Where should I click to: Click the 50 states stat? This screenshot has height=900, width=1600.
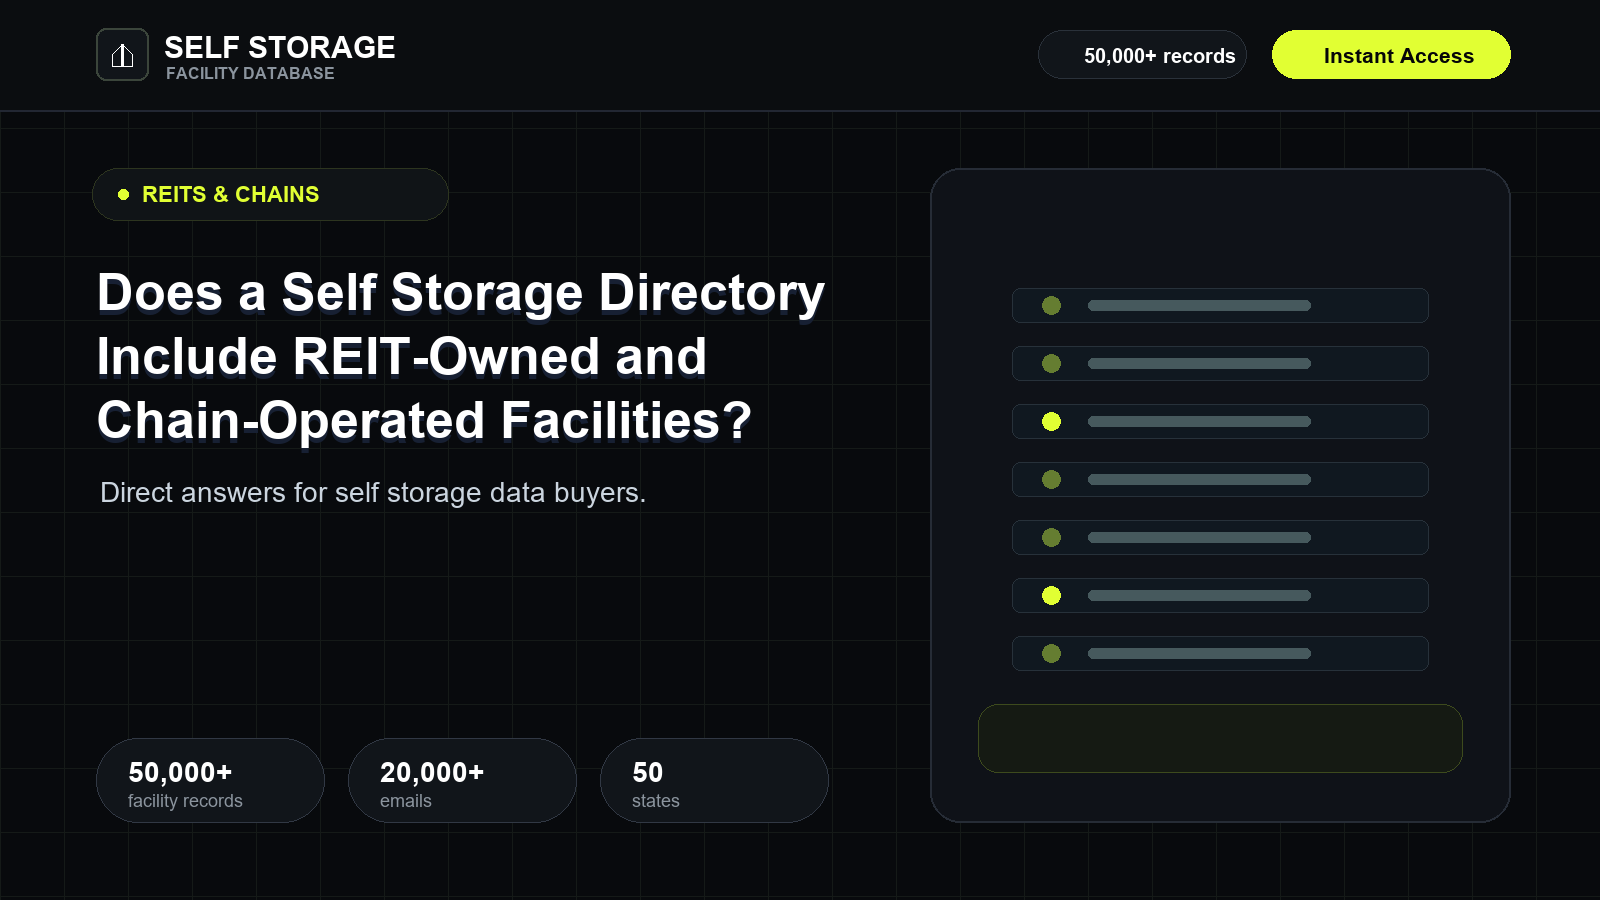(x=714, y=780)
